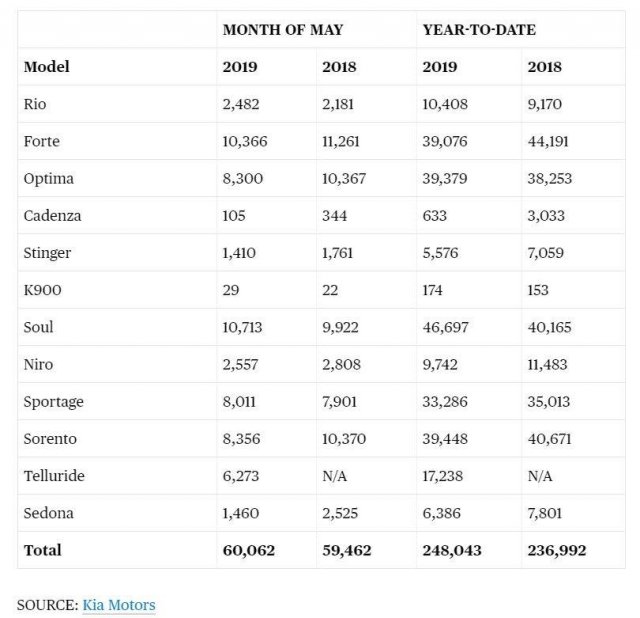Select the Forte model cell
The image size is (640, 618).
click(41, 141)
